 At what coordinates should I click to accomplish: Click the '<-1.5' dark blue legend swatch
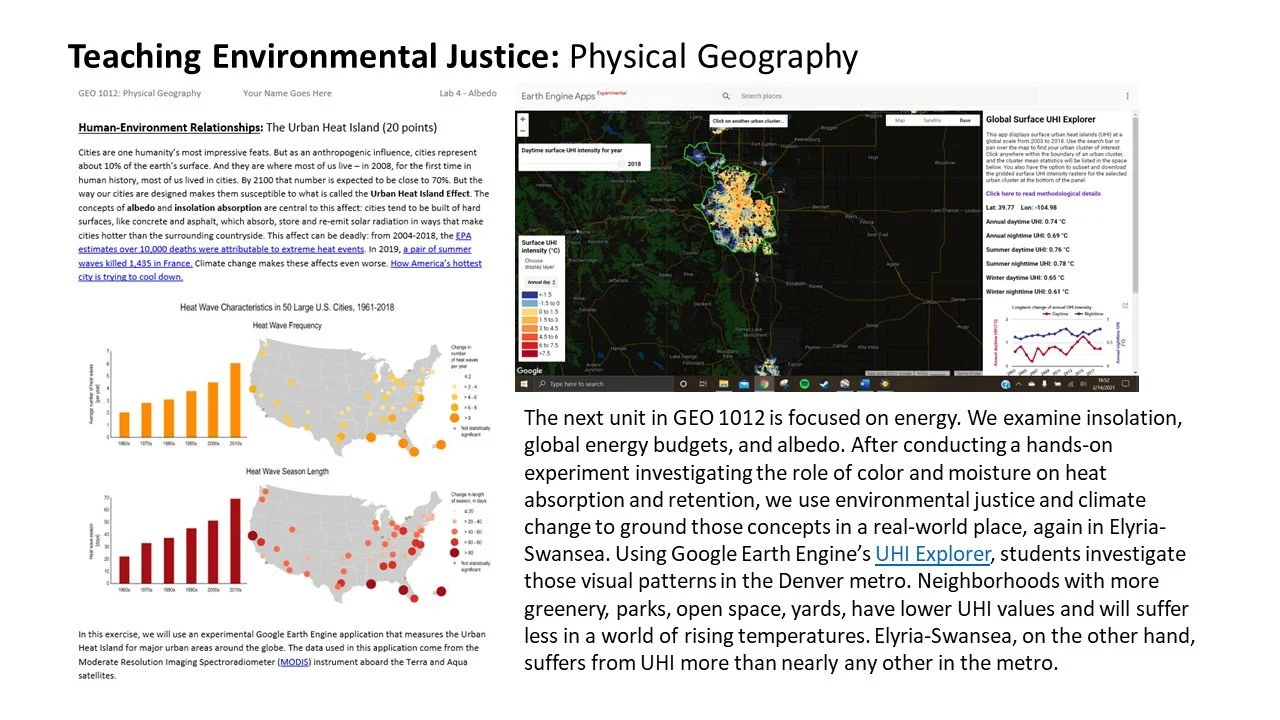pyautogui.click(x=530, y=294)
